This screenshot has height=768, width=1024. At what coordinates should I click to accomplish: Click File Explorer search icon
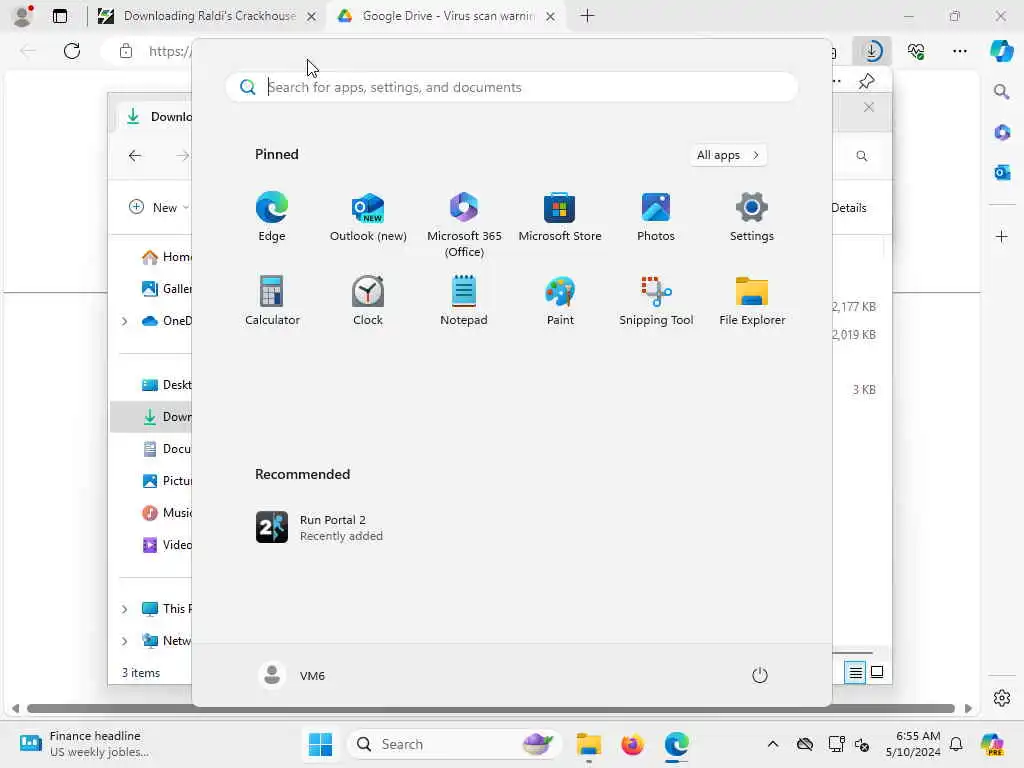[x=861, y=155]
